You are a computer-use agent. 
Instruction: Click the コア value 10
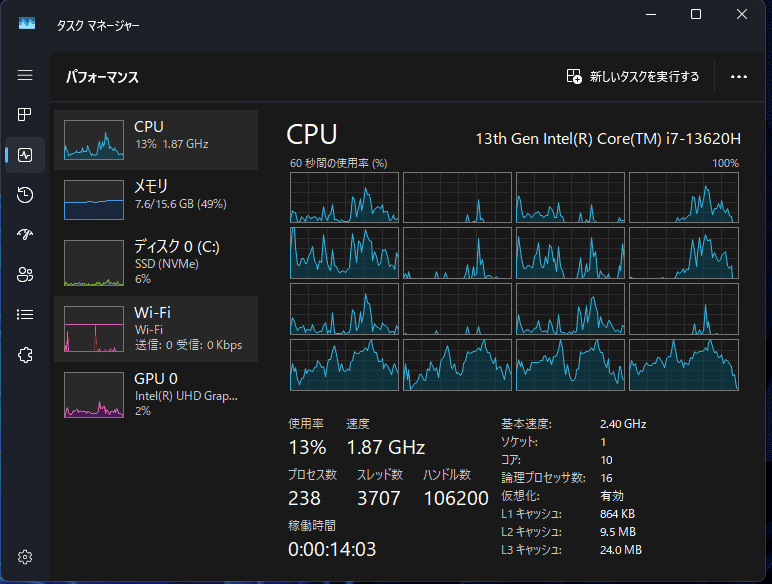click(x=606, y=460)
